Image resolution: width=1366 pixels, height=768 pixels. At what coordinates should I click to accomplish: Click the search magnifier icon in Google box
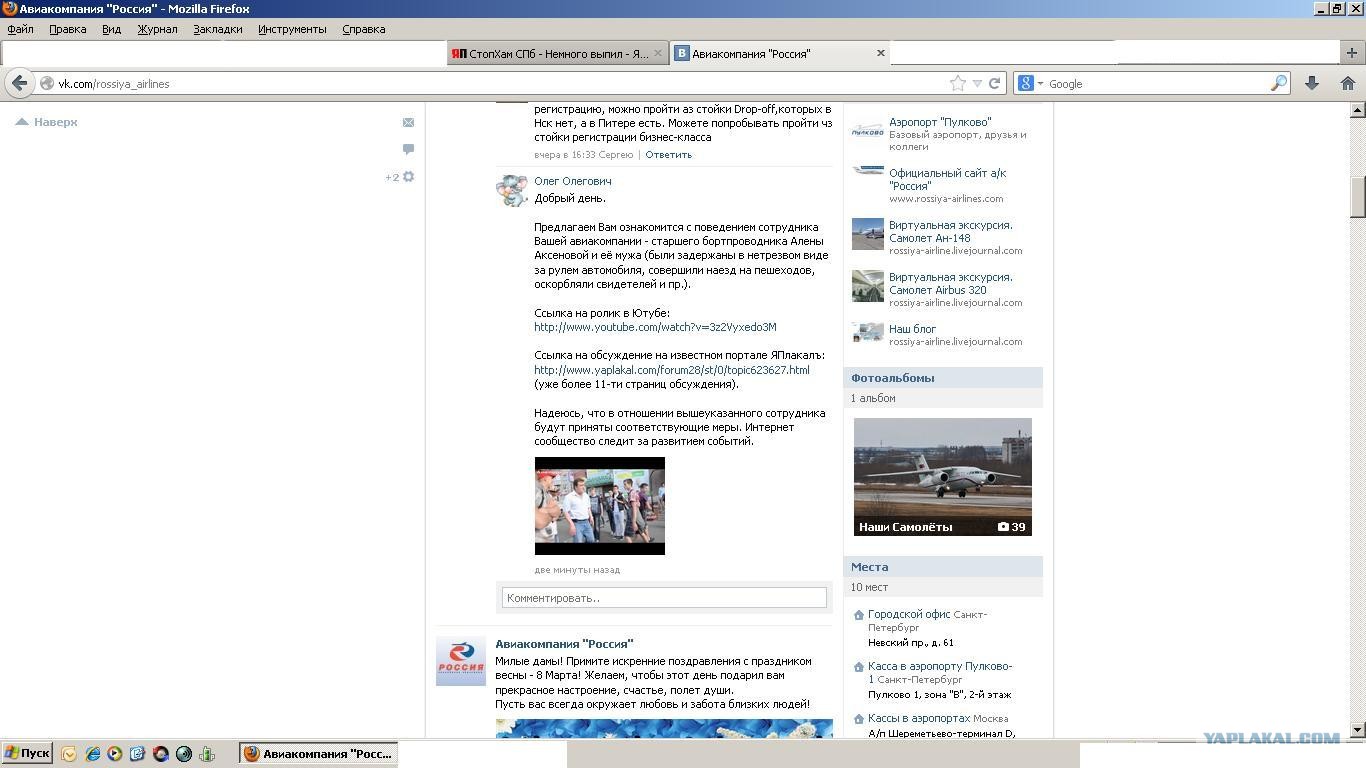point(1279,83)
